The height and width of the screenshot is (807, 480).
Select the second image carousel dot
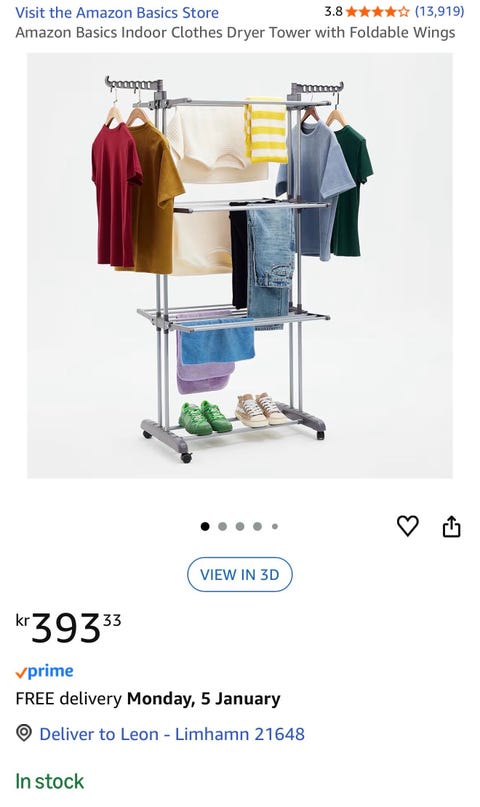tap(222, 527)
